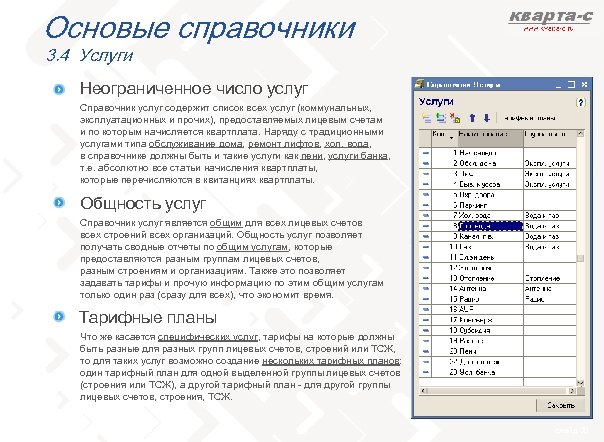The height and width of the screenshot is (442, 604).
Task: Maximize the Услуги dialog window
Action: tap(571, 84)
